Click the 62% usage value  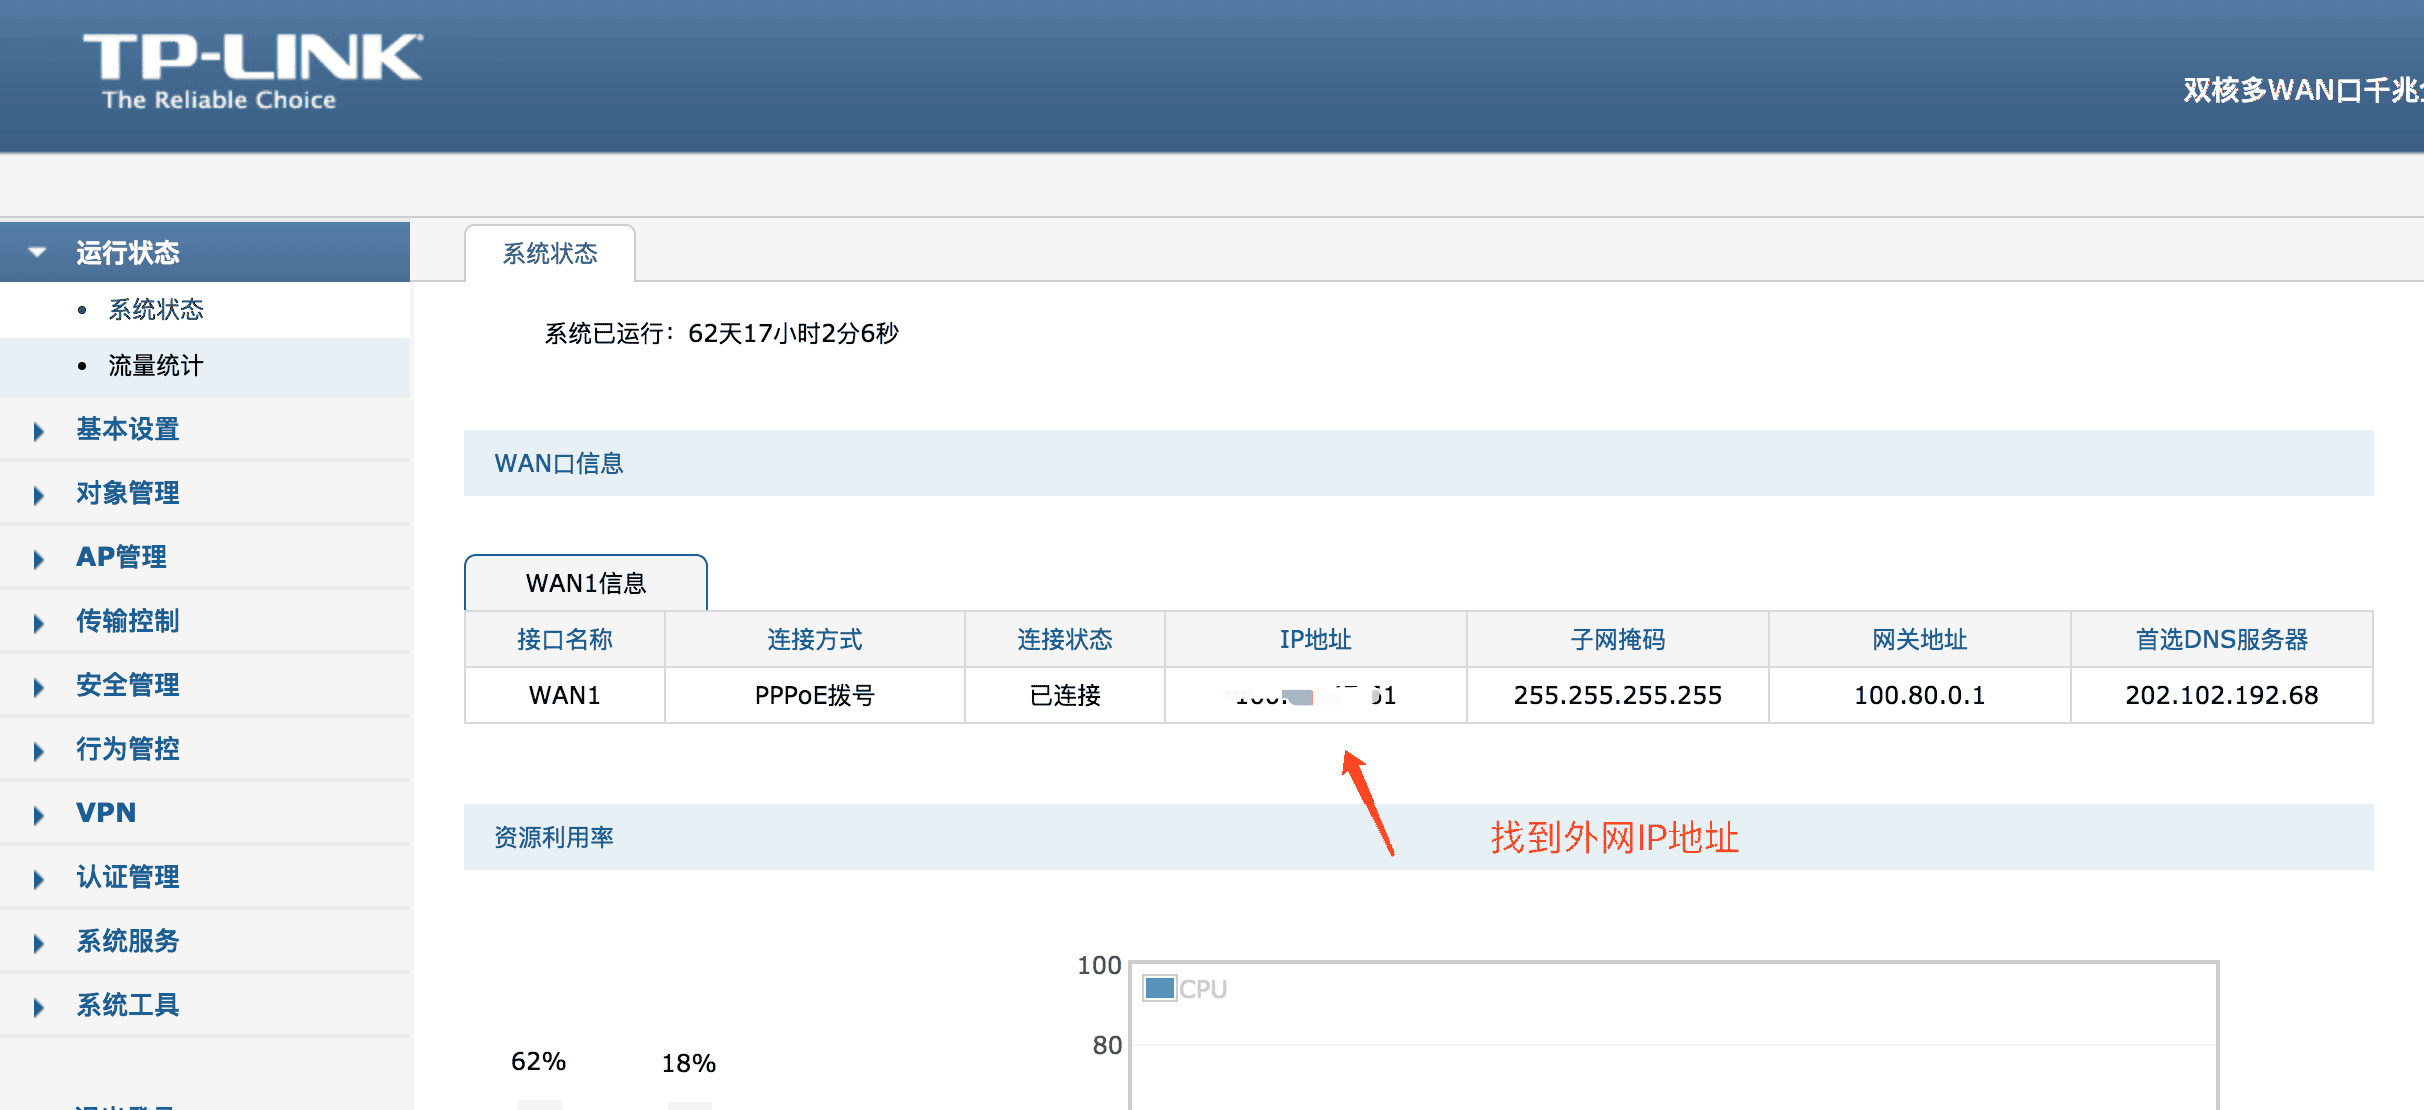point(538,1061)
